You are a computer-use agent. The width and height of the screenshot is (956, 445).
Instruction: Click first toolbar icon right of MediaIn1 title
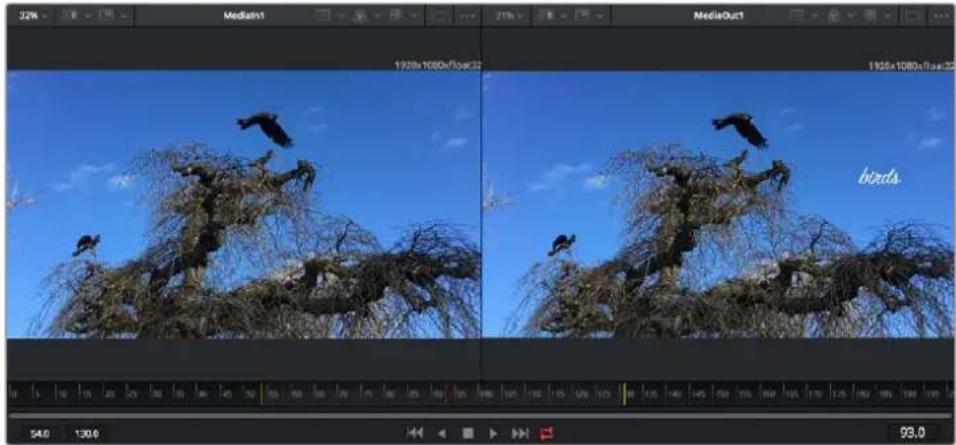pos(324,16)
